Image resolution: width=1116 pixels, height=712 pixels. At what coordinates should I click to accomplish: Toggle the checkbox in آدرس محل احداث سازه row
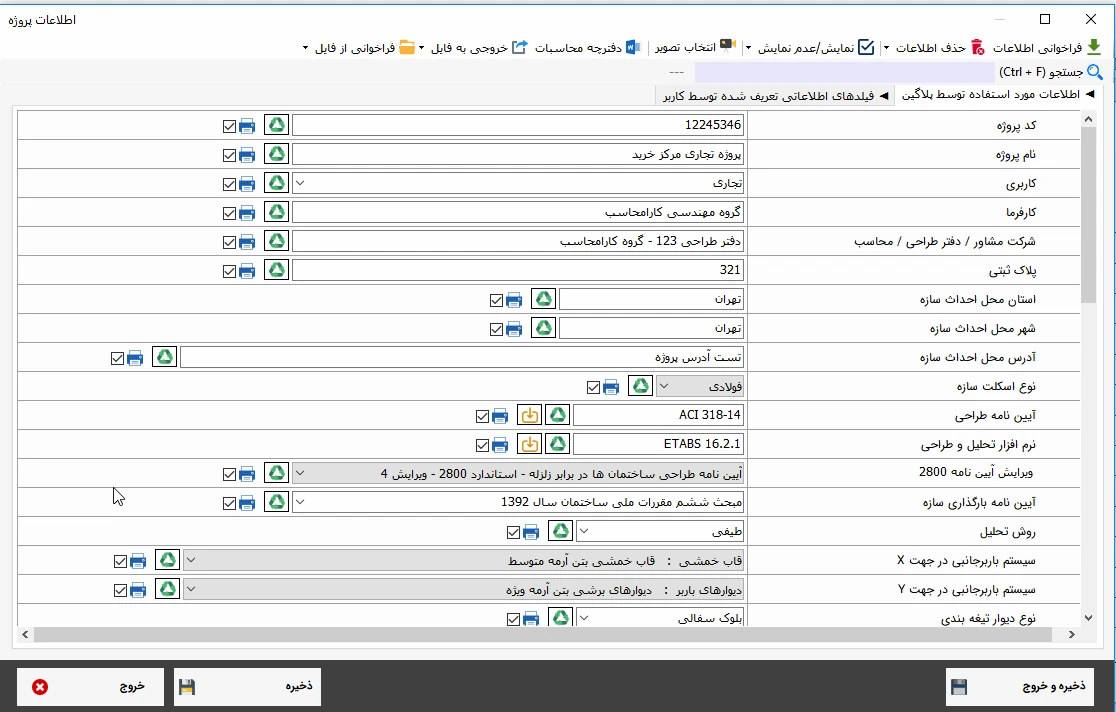click(117, 358)
